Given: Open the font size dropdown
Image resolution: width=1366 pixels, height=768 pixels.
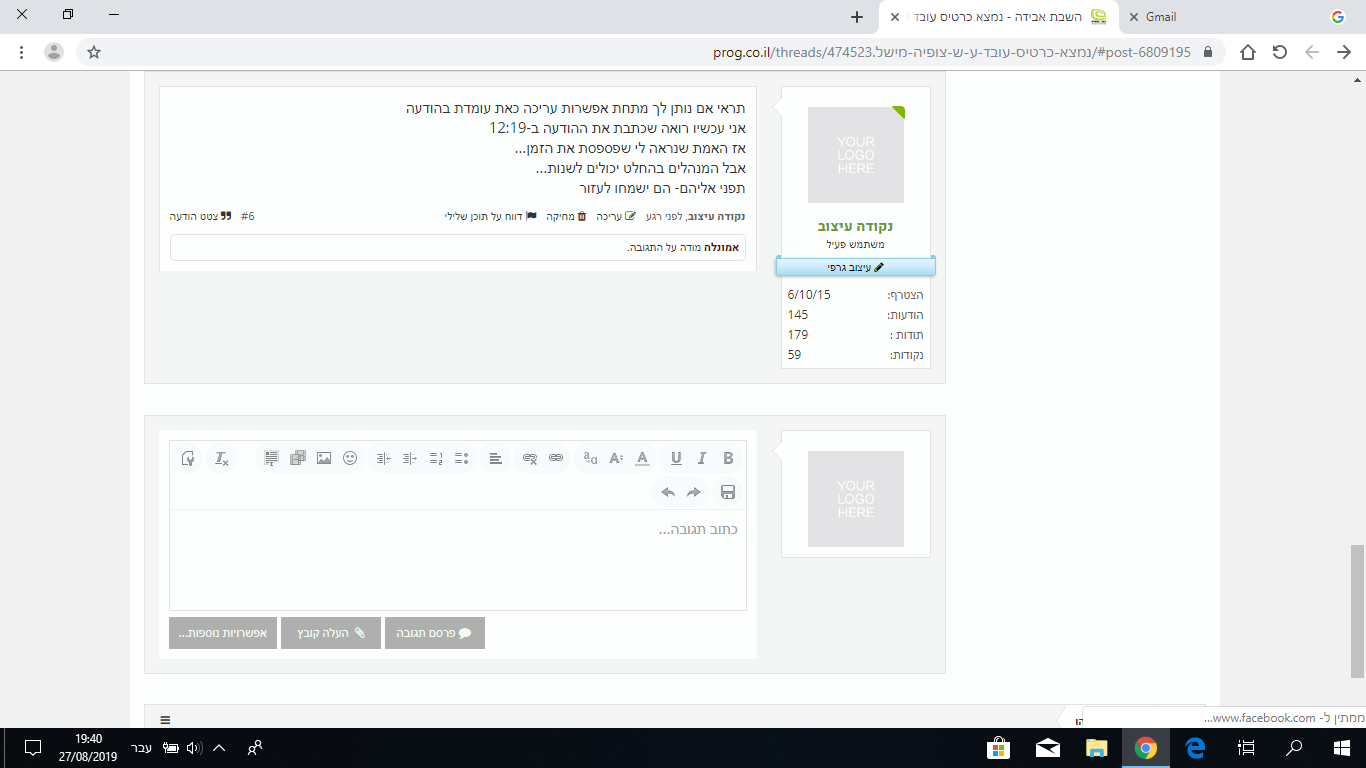Looking at the screenshot, I should point(617,458).
